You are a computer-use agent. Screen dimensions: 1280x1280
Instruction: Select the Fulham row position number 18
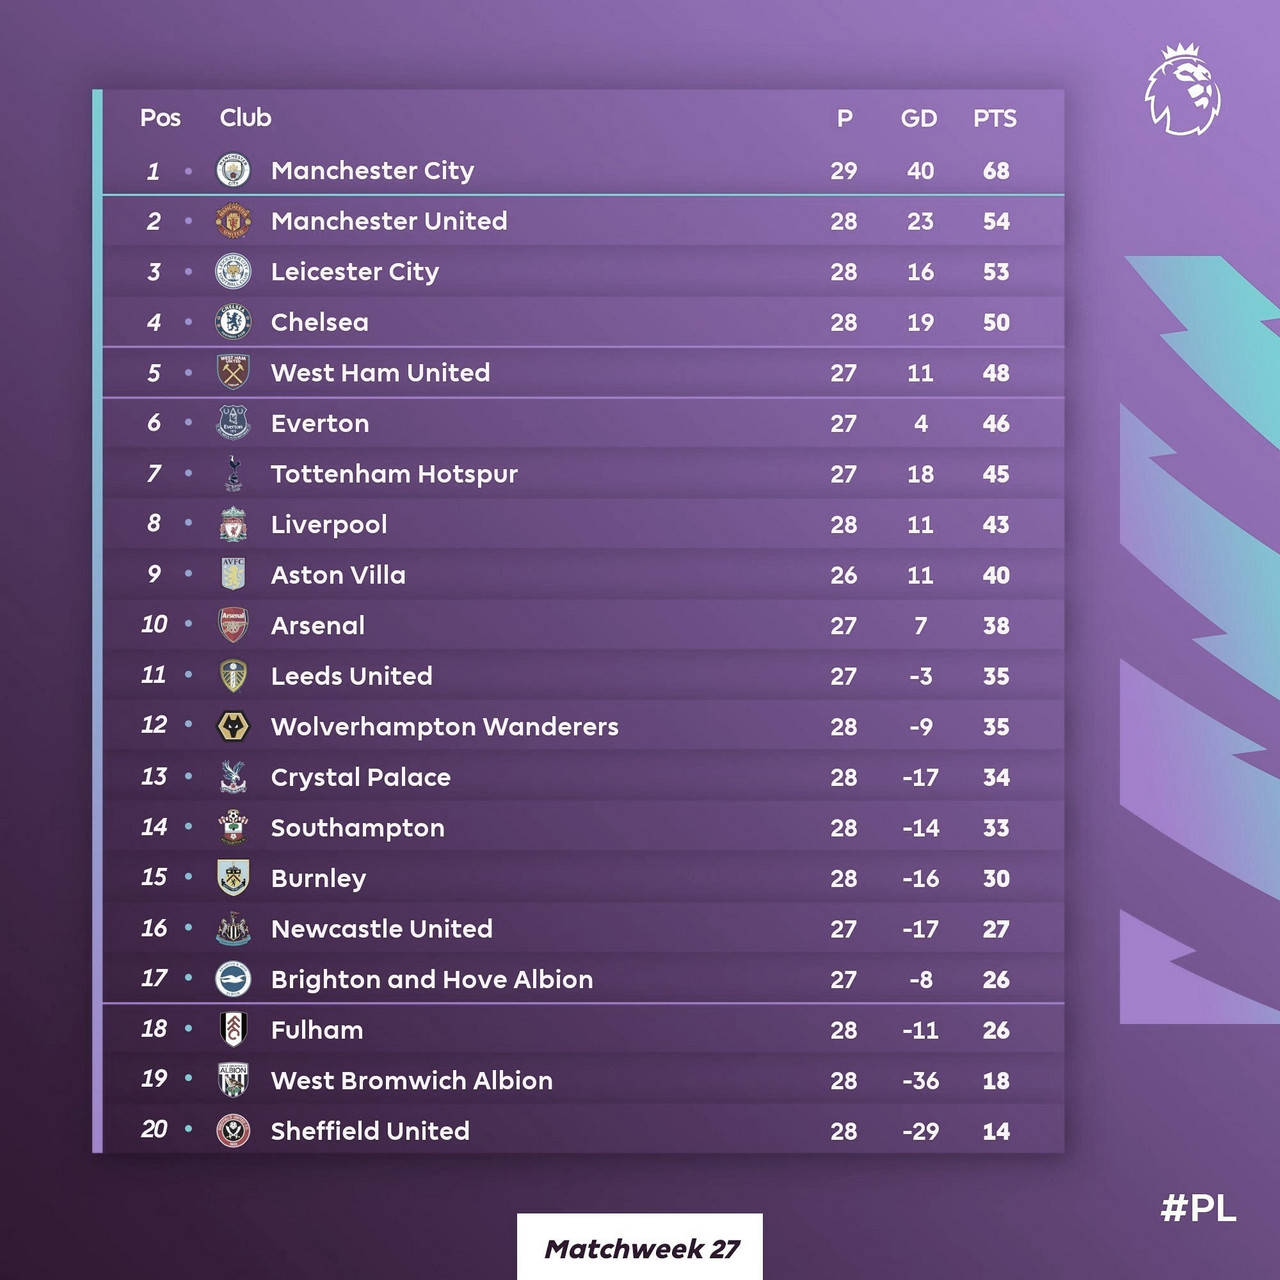click(x=154, y=1028)
